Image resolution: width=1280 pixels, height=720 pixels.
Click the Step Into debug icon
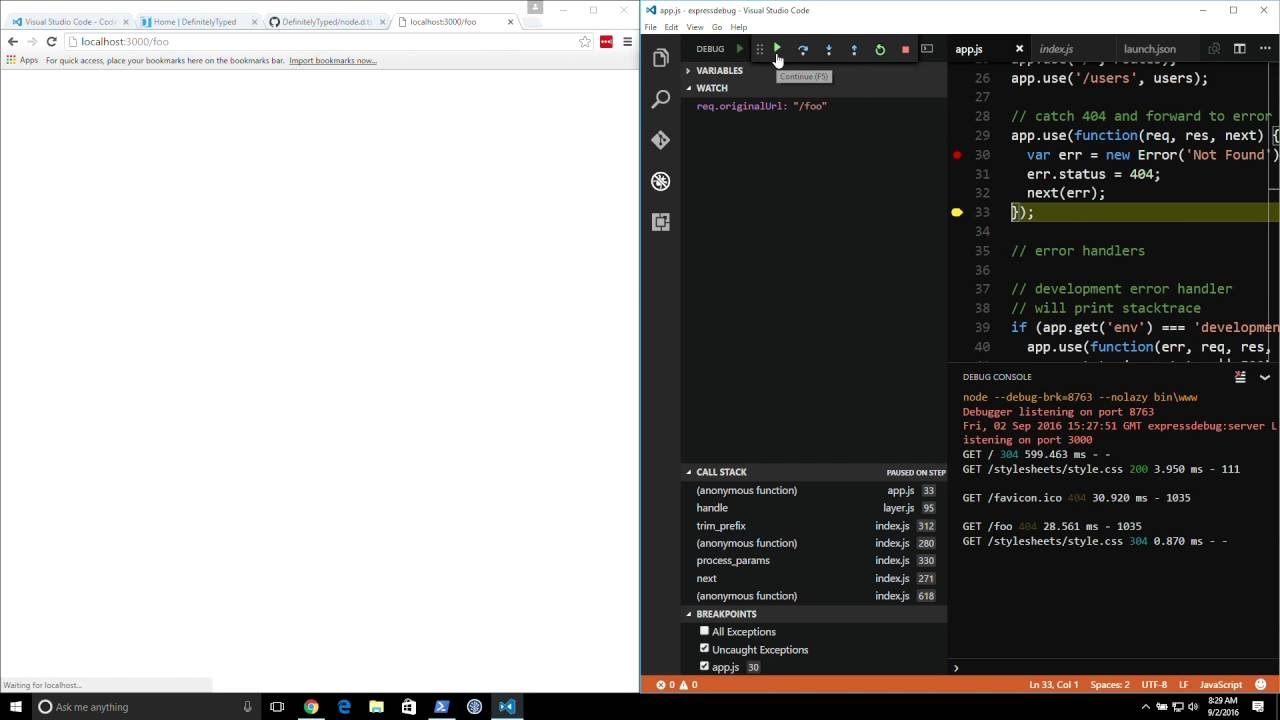[828, 49]
